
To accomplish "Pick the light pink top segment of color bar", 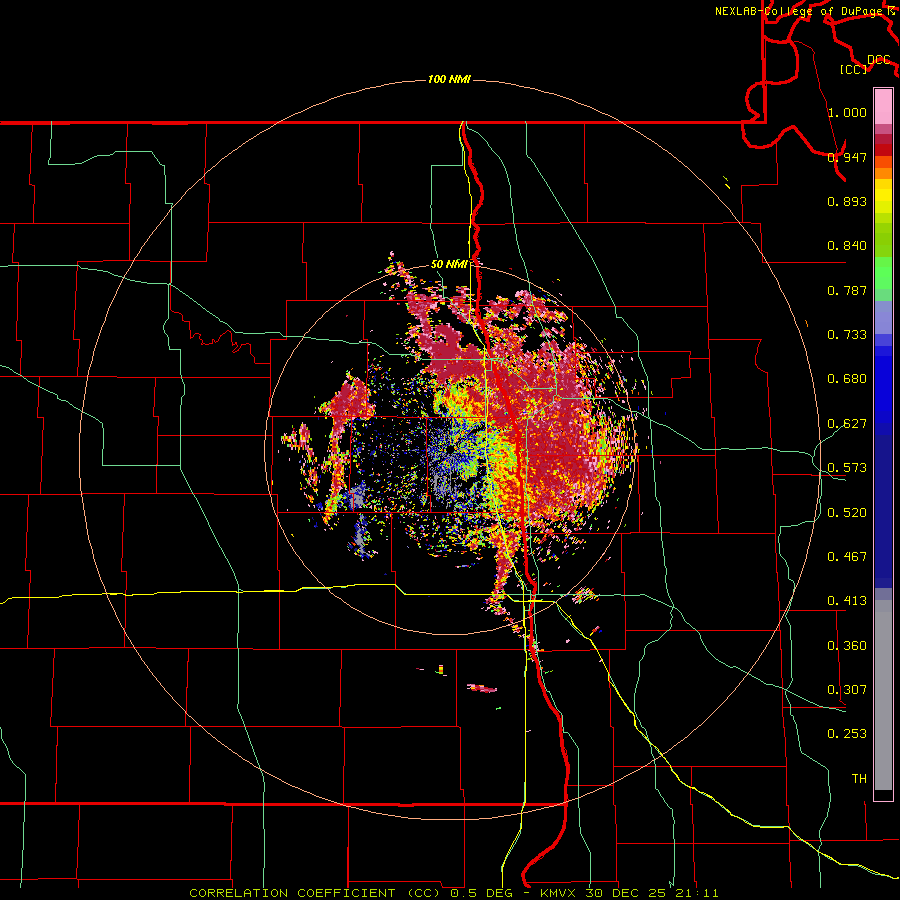I will pos(883,106).
